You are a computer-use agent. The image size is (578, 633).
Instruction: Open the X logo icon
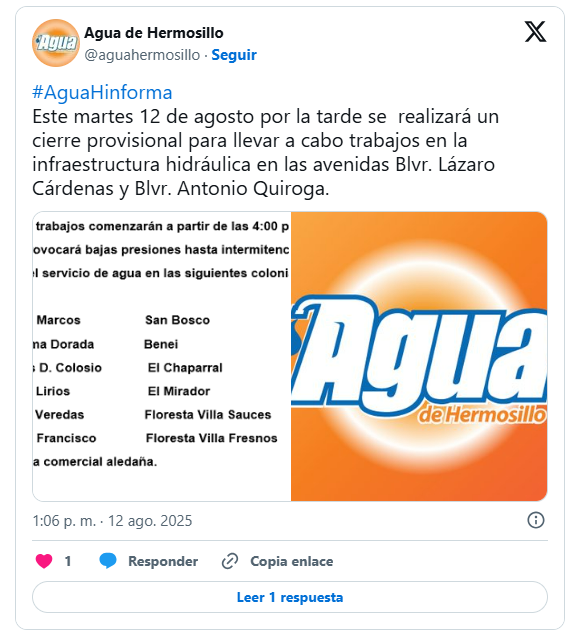535,31
